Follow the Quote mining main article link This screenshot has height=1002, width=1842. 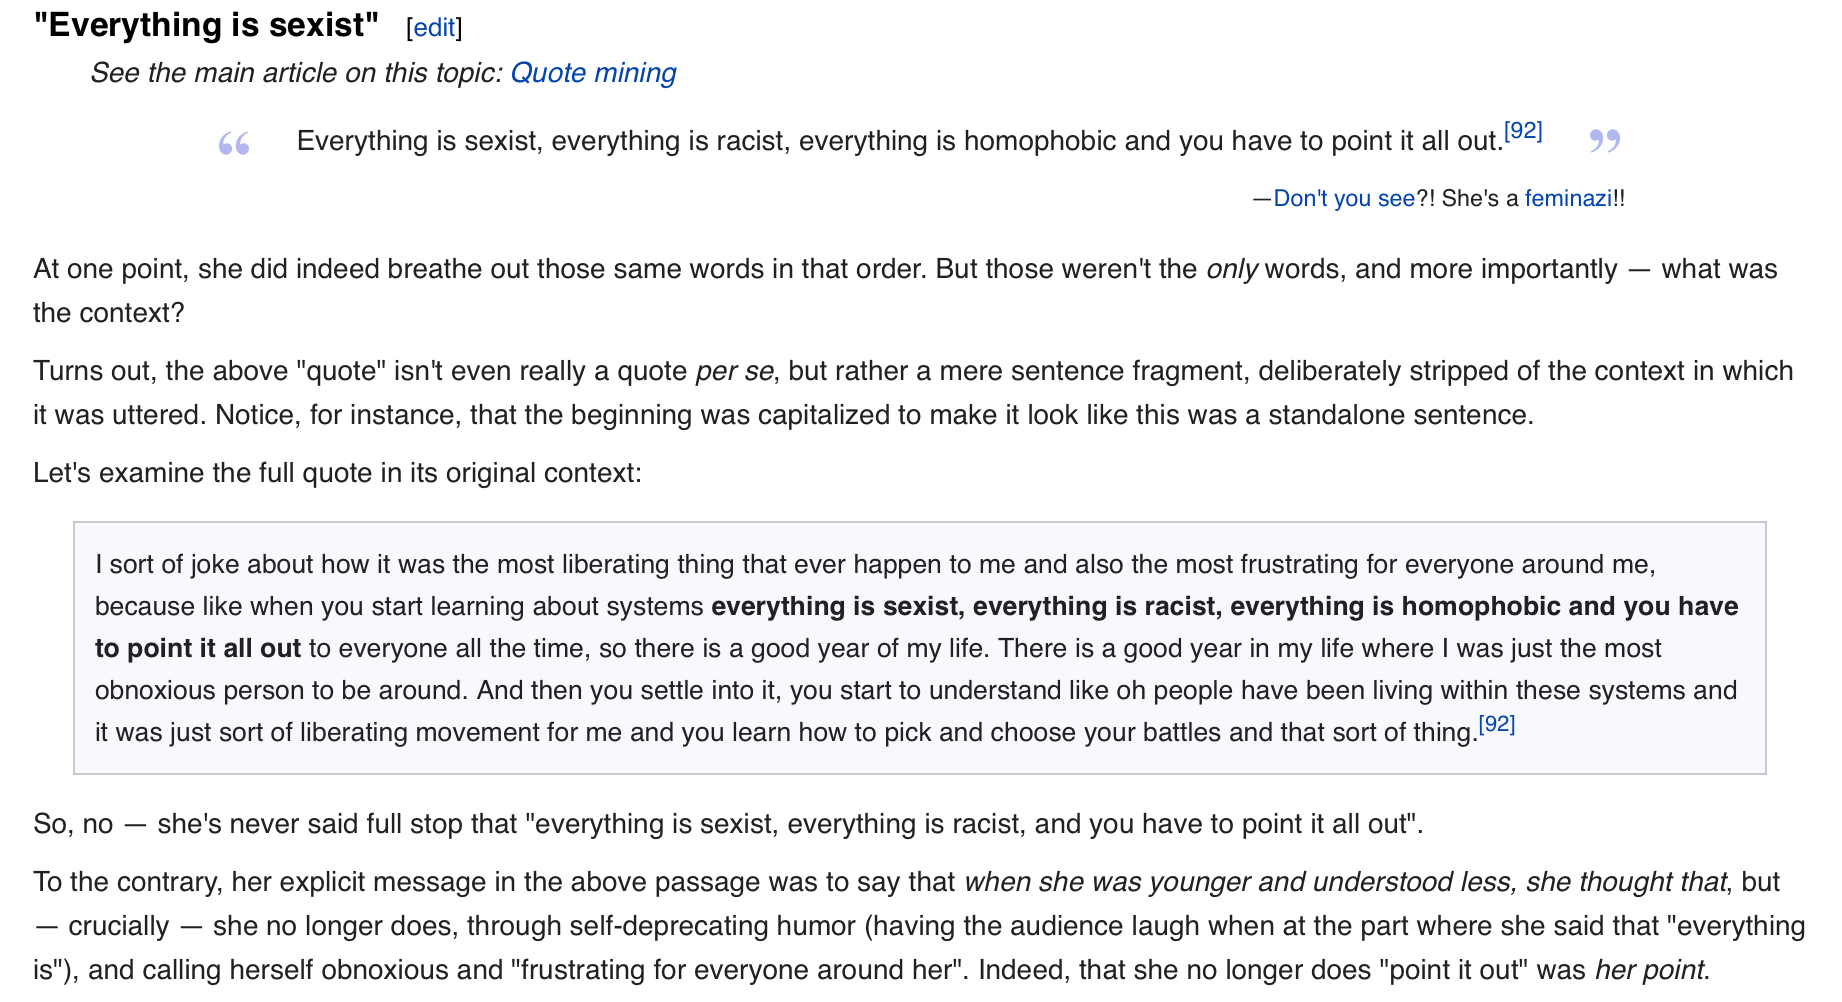593,73
